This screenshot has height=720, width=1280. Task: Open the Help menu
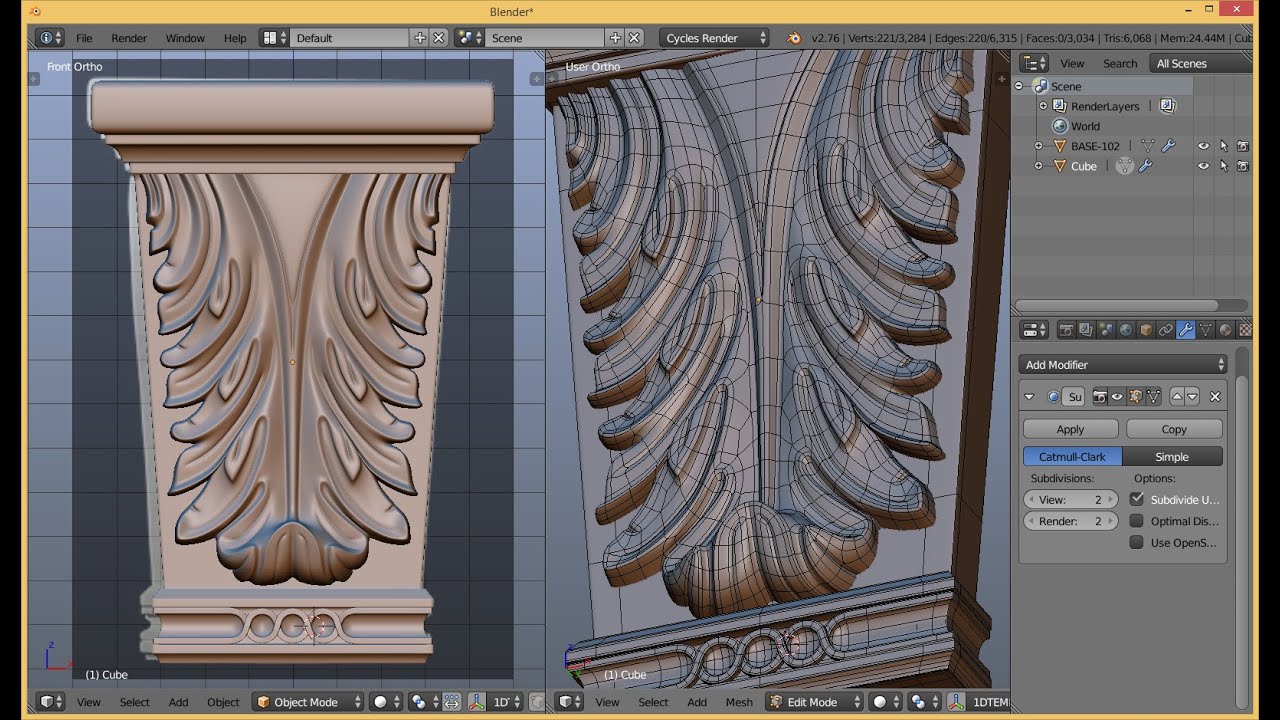pos(235,38)
